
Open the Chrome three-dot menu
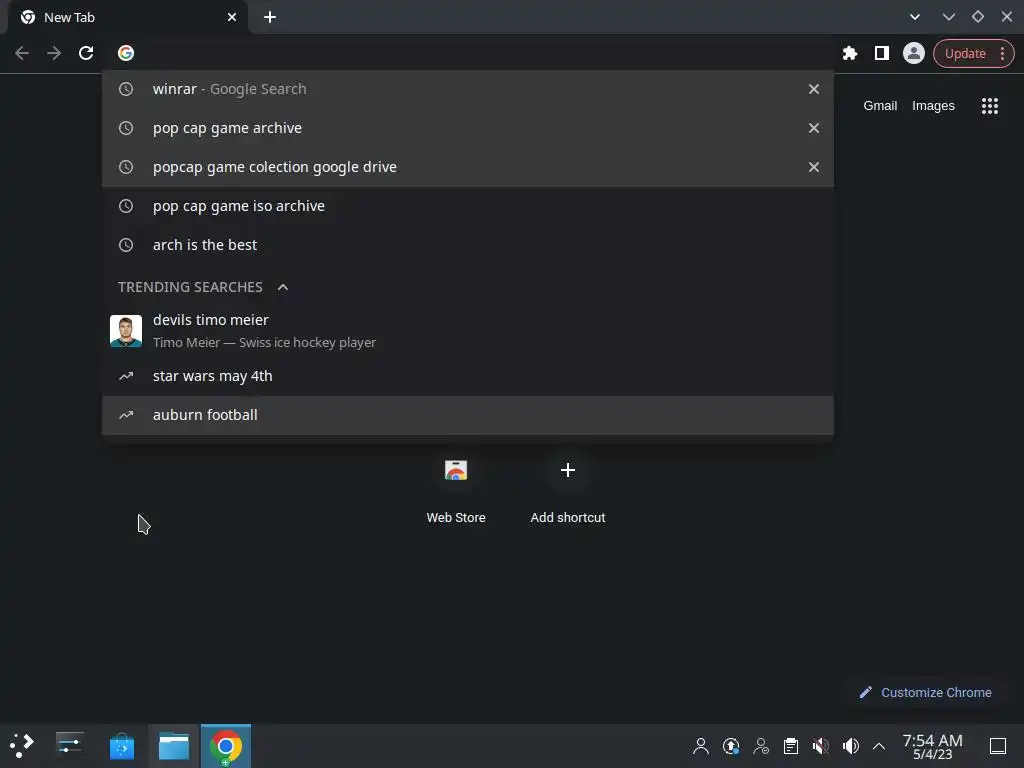1002,54
